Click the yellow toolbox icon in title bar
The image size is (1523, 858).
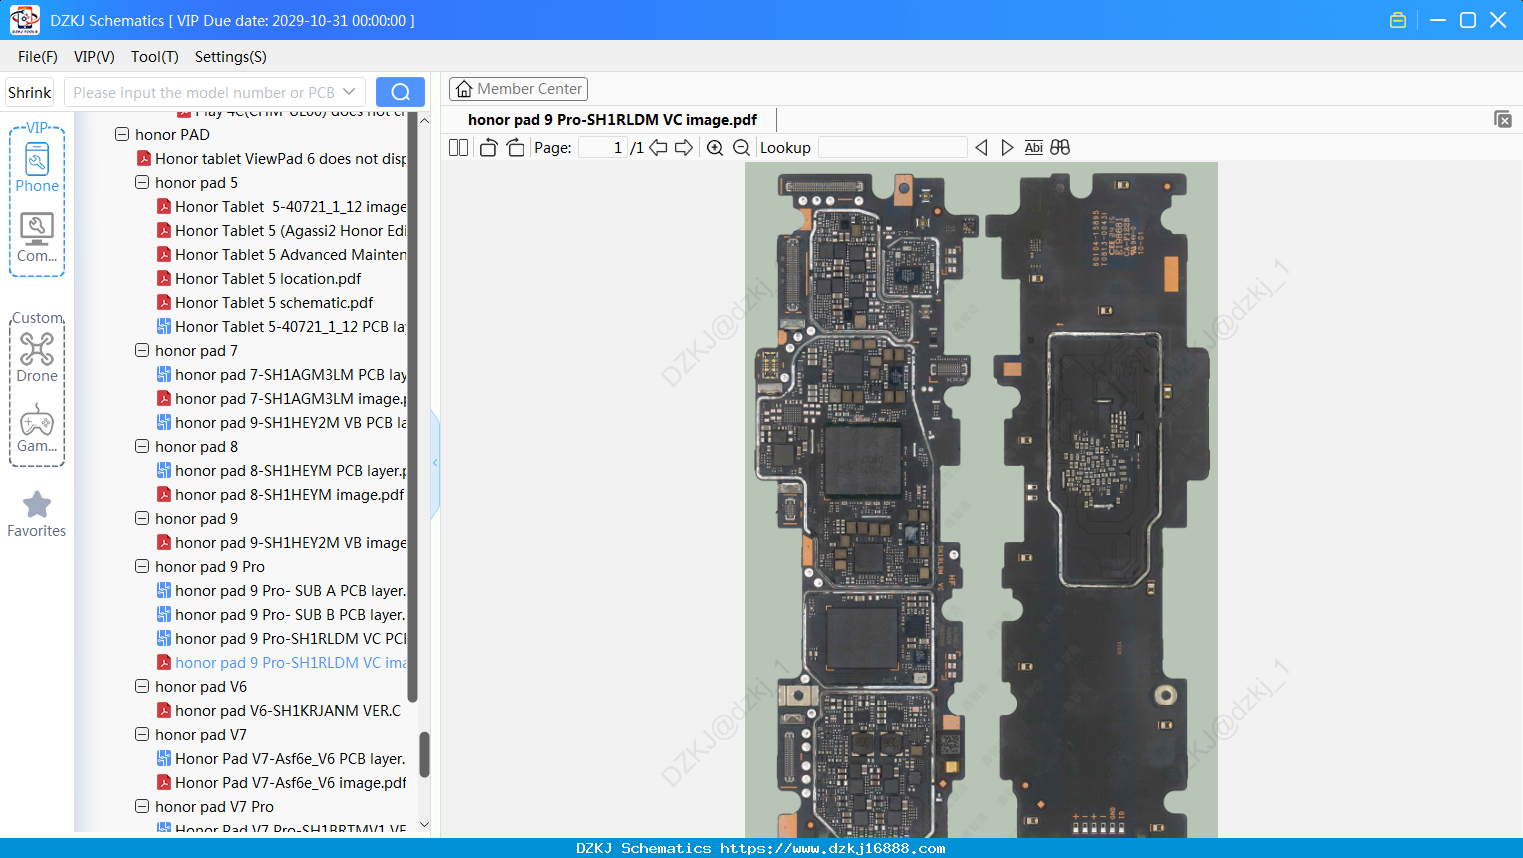pos(1398,20)
